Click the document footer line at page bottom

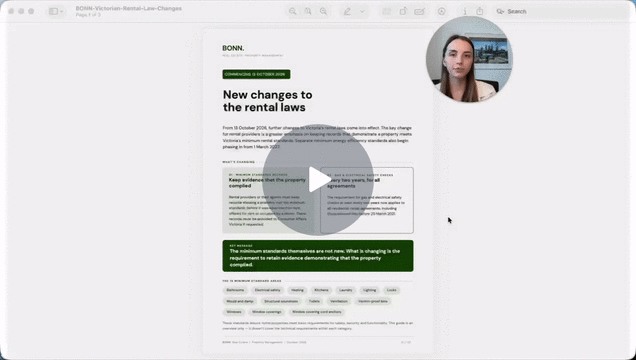tap(317, 342)
